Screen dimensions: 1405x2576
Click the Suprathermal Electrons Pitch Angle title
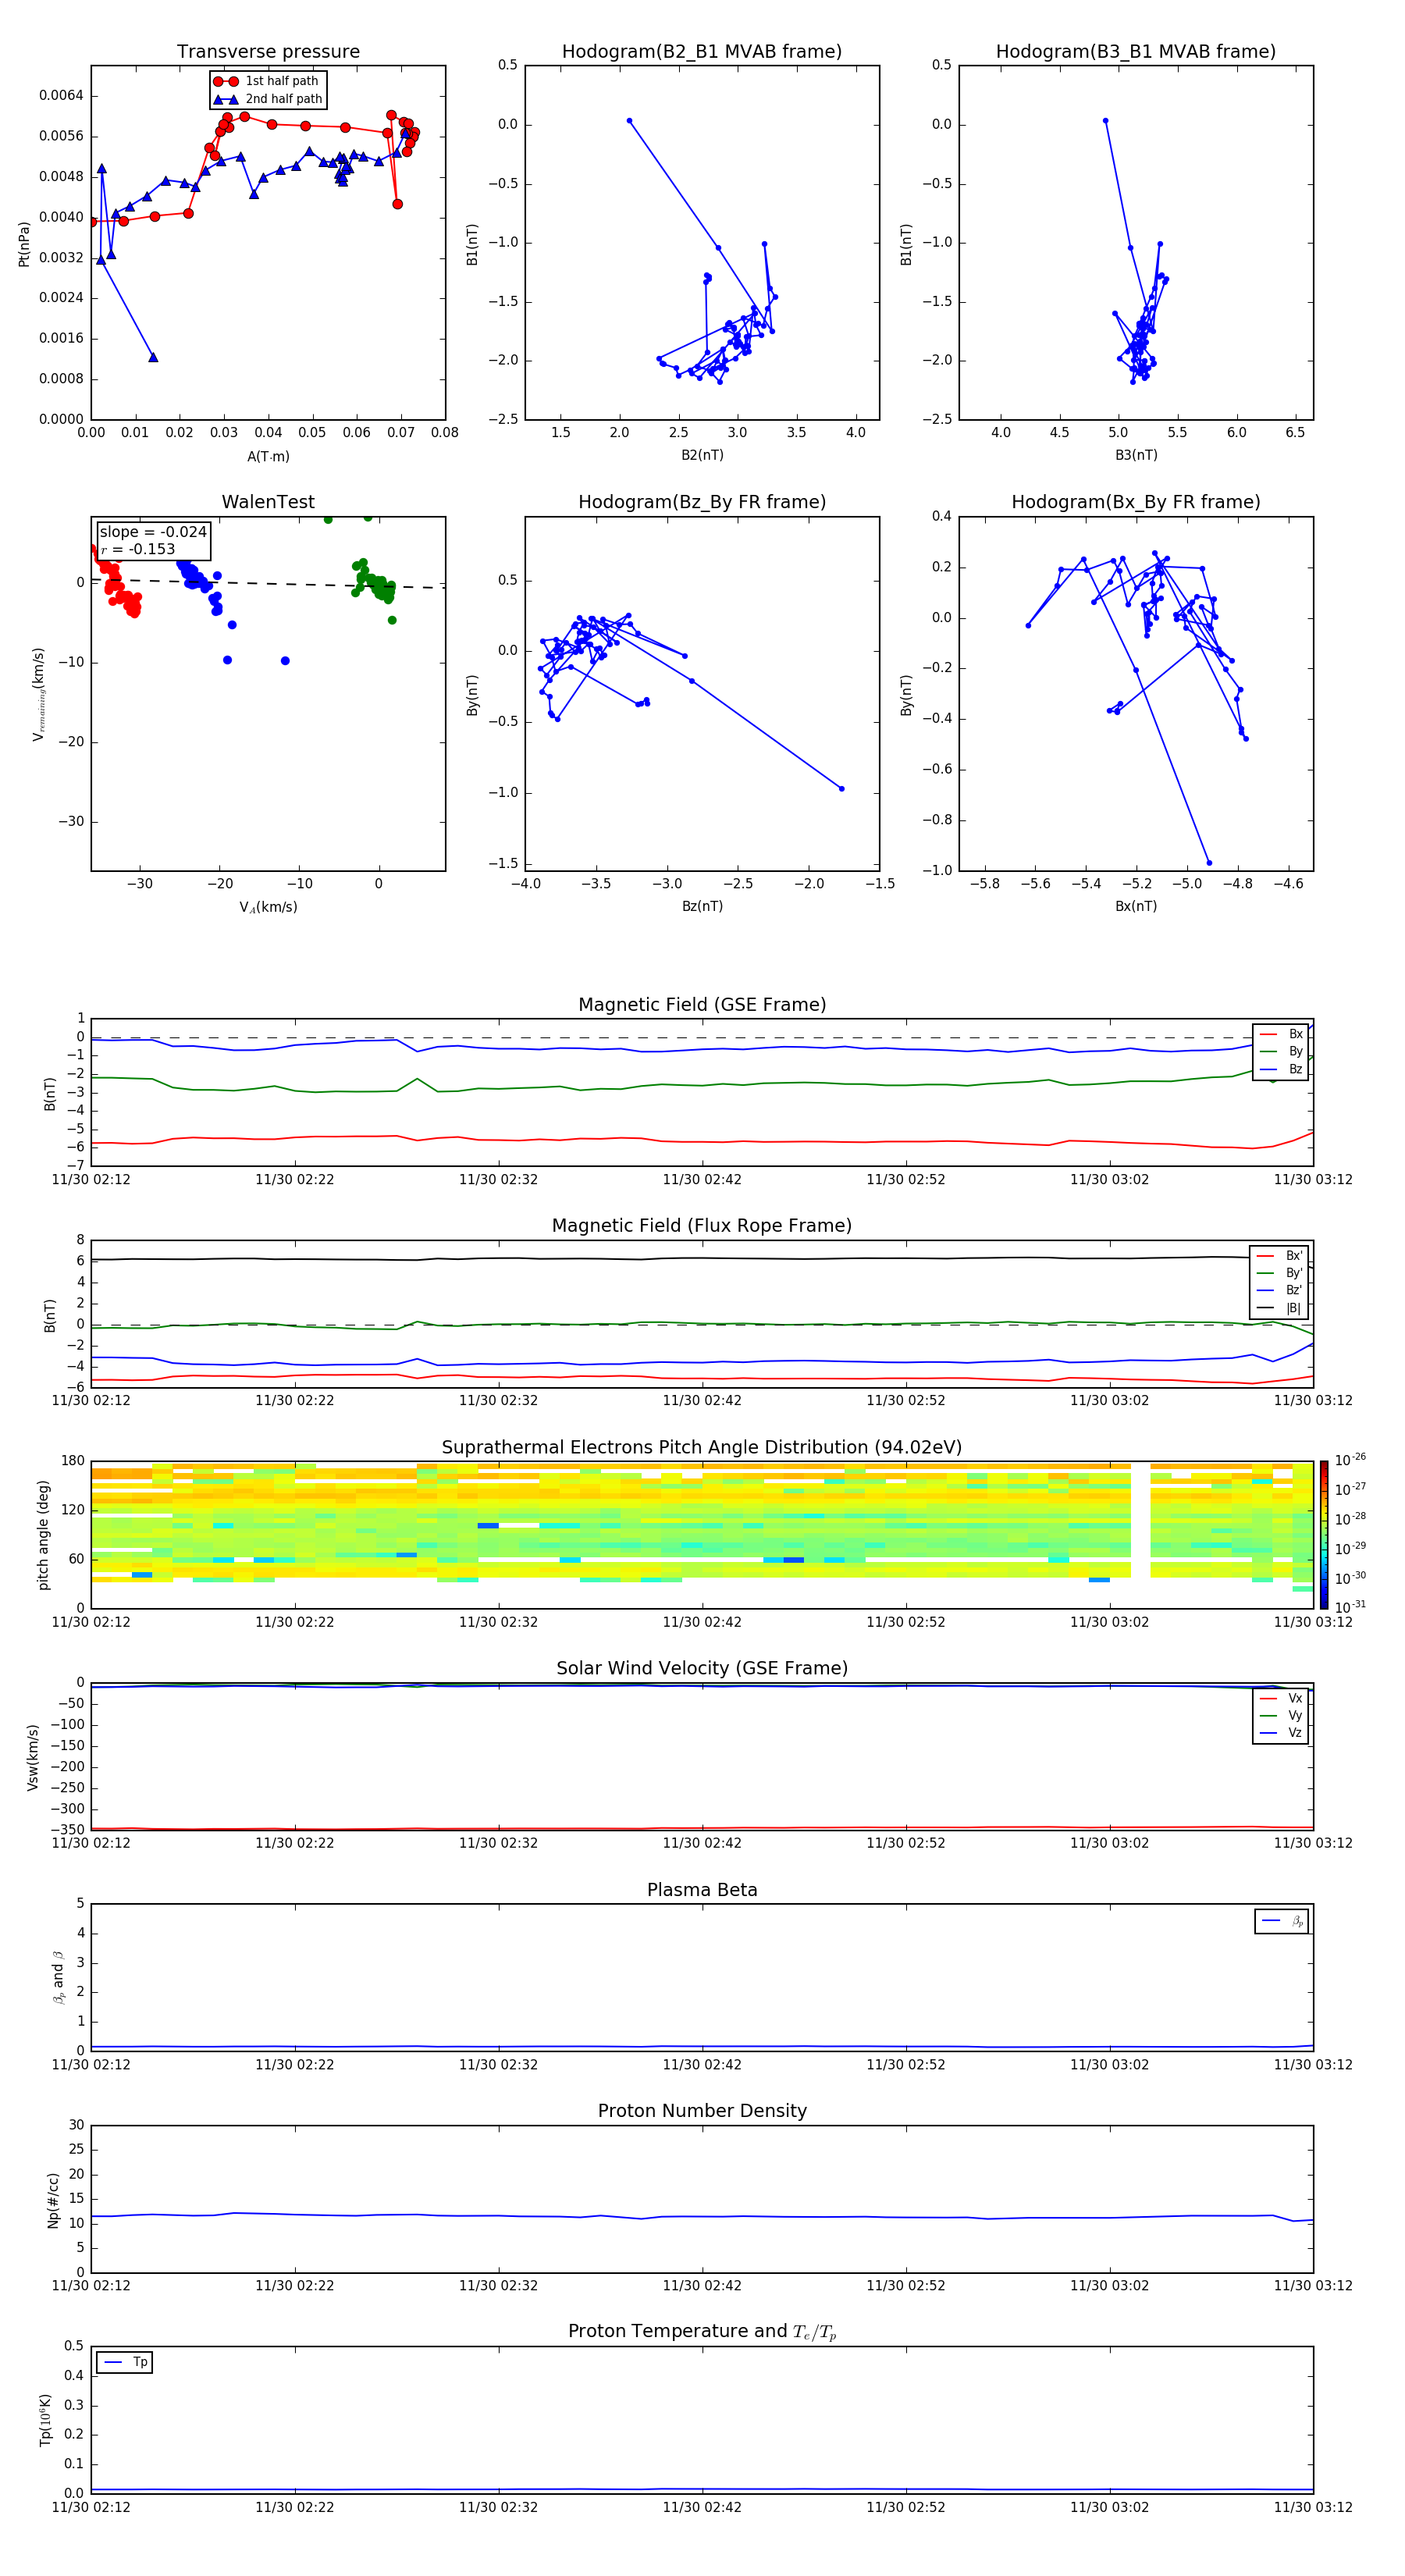[x=702, y=1447]
